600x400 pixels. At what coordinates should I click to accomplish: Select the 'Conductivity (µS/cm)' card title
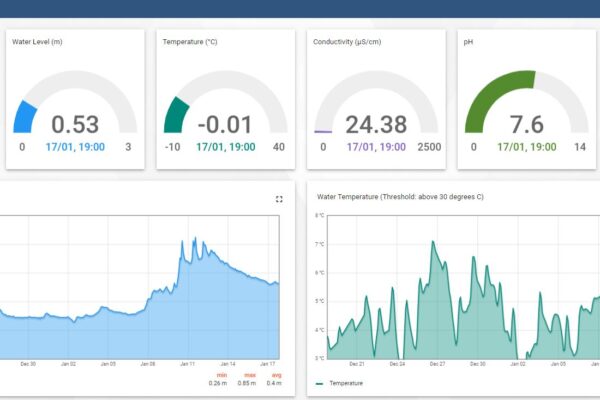coord(347,42)
